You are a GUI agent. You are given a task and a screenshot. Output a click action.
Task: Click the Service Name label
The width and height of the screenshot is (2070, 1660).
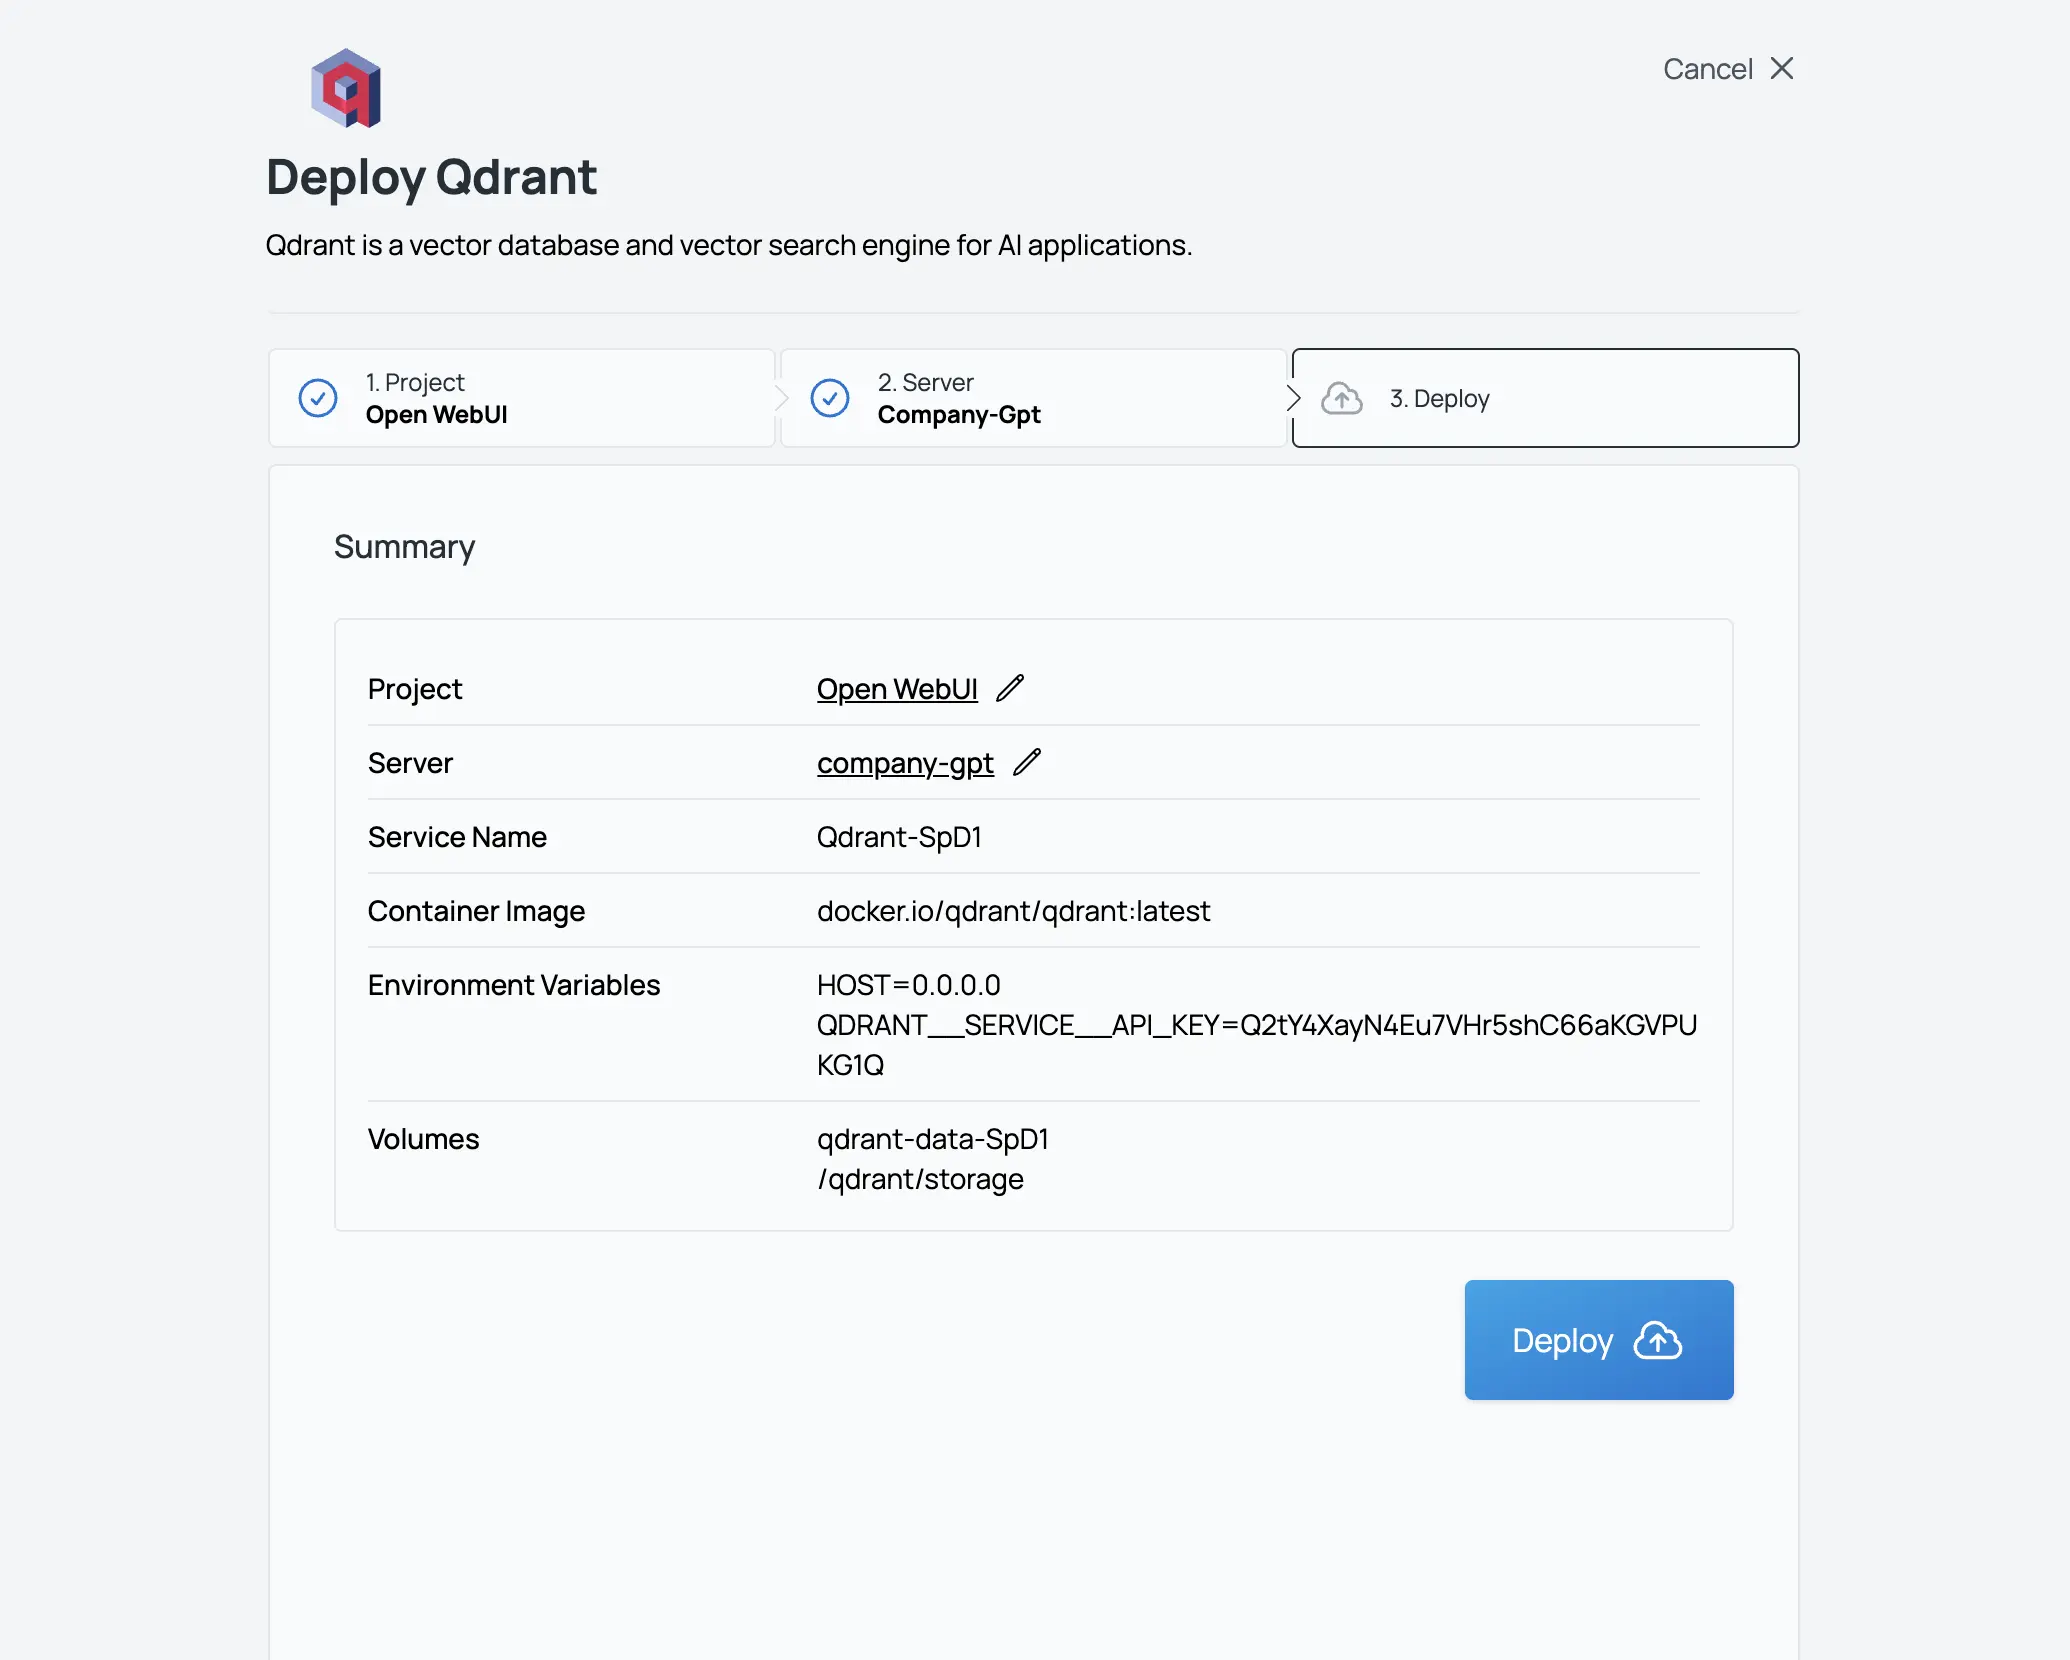tap(457, 837)
